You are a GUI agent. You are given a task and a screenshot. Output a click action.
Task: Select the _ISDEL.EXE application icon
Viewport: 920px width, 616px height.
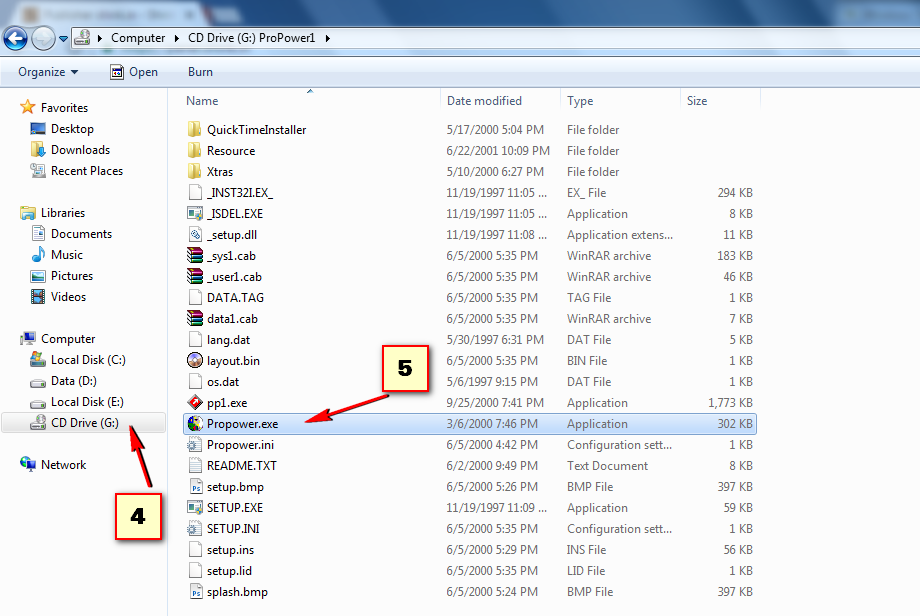[x=195, y=214]
